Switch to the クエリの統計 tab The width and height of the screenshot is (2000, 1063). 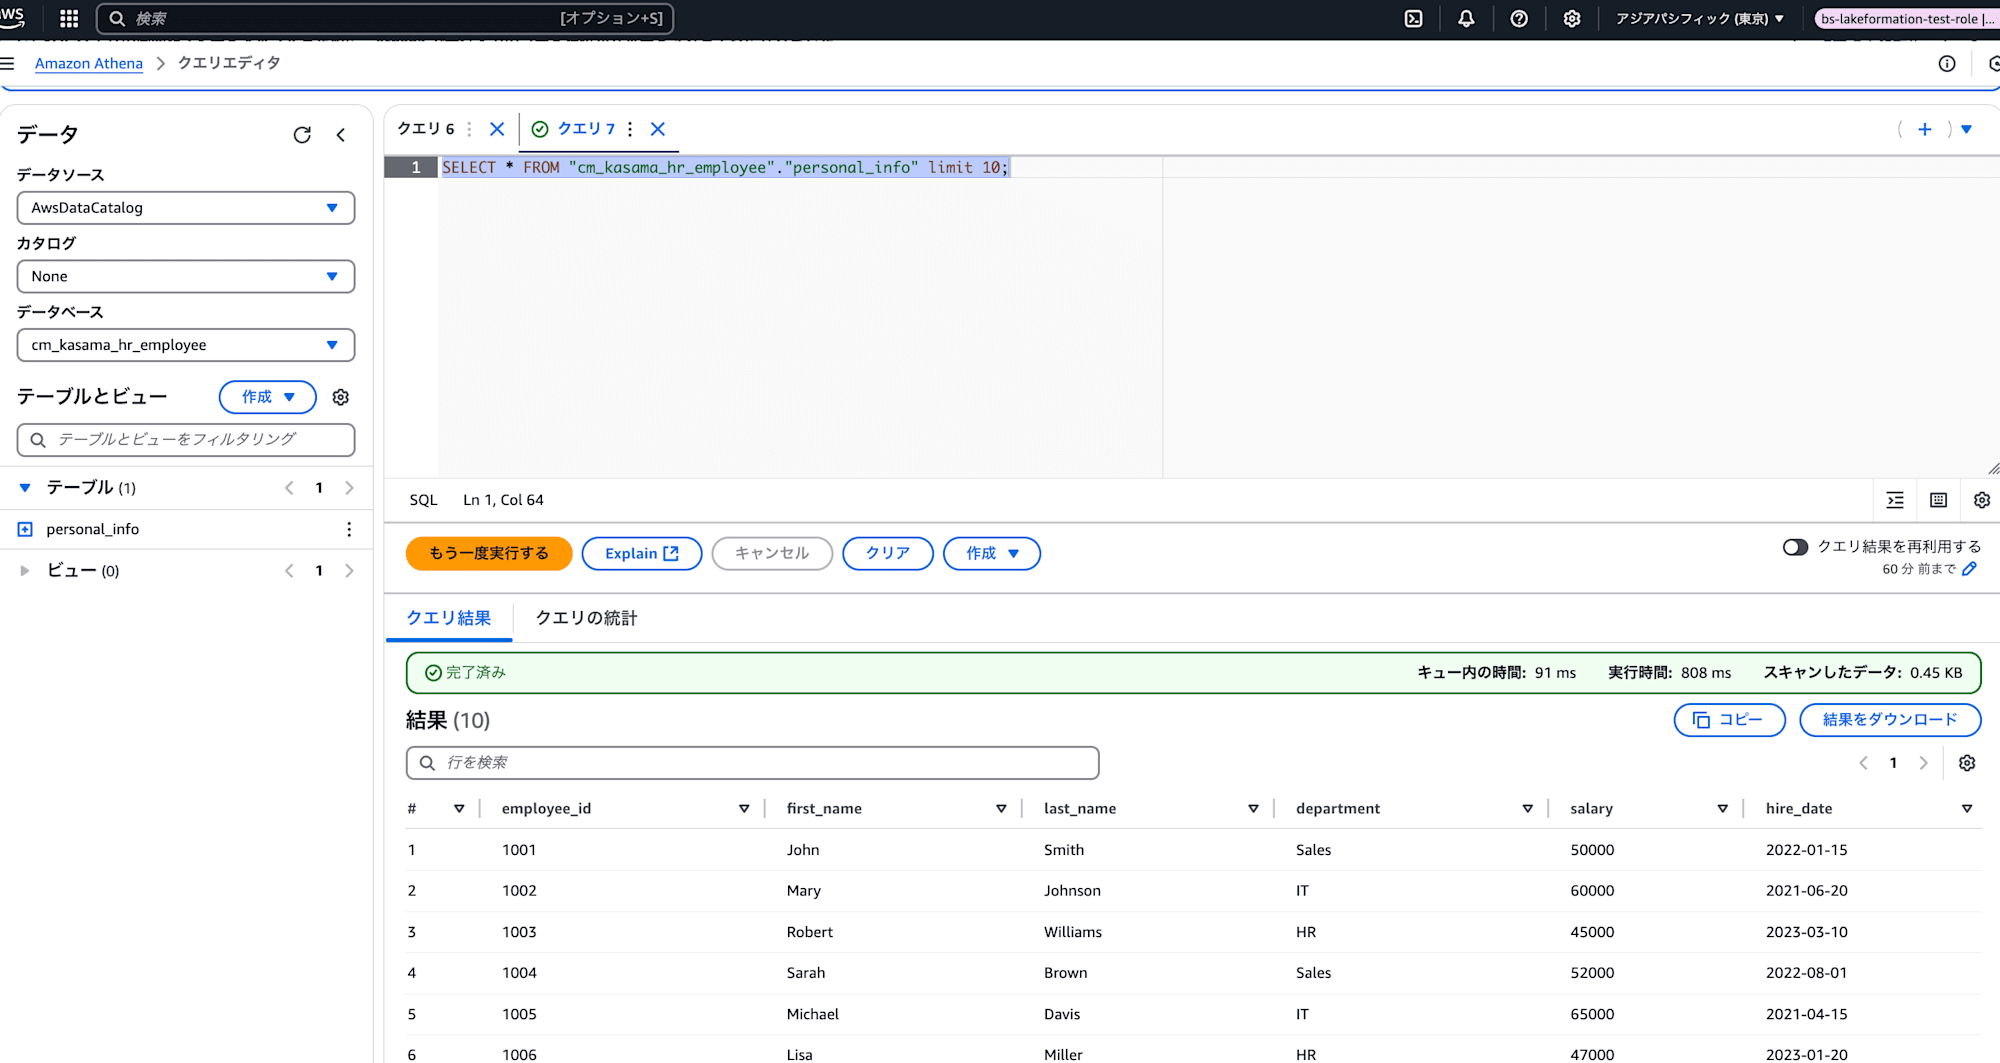pyautogui.click(x=586, y=618)
